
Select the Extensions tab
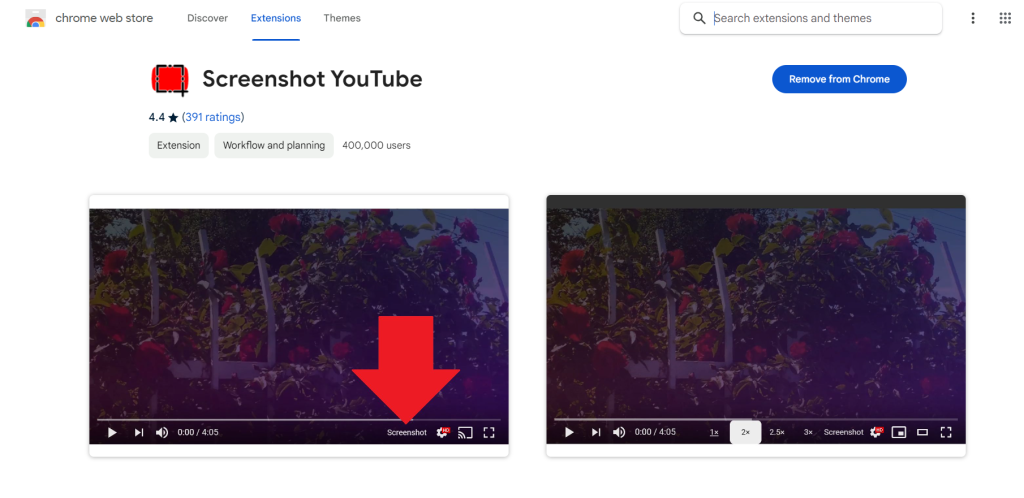[x=276, y=18]
